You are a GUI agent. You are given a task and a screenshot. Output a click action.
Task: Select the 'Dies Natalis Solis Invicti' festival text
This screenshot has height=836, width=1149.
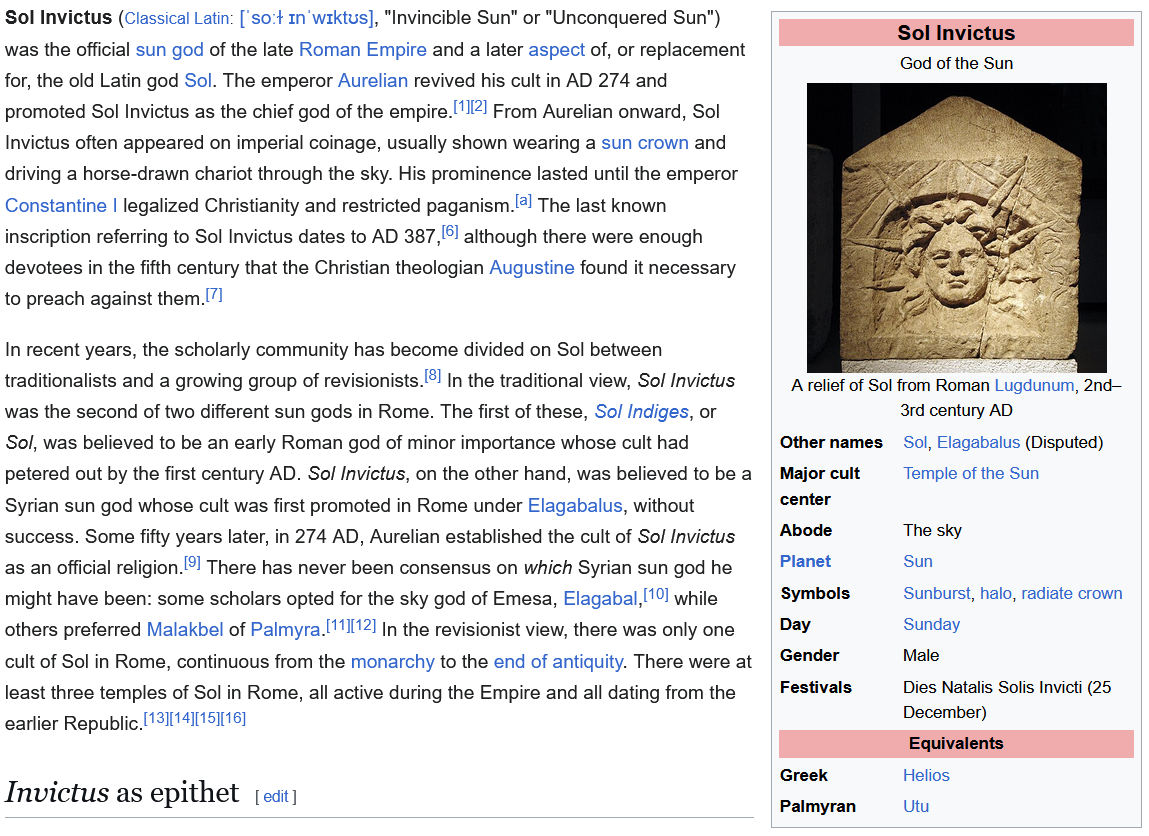click(x=992, y=687)
